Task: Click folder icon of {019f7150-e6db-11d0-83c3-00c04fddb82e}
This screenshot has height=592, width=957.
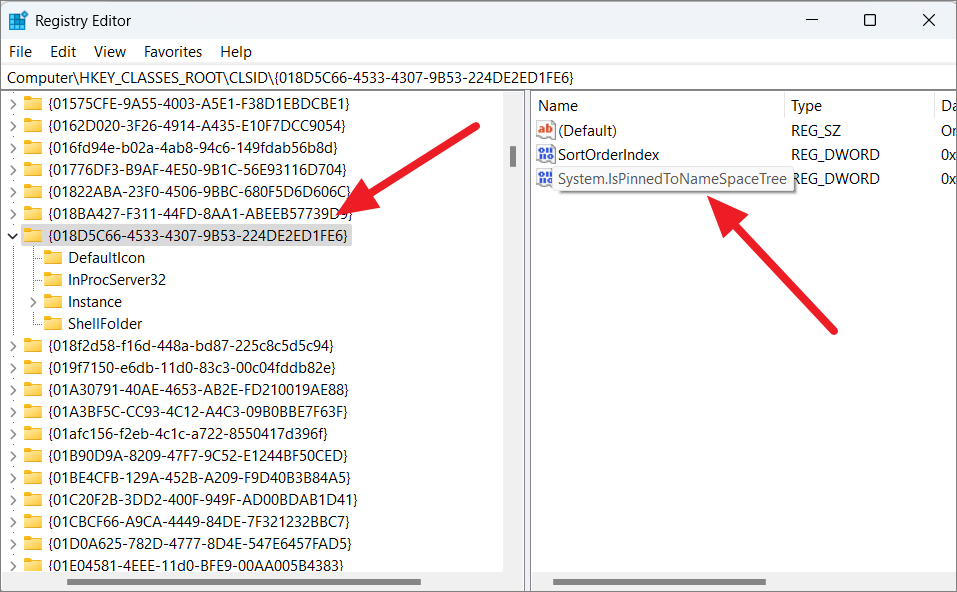Action: [x=32, y=367]
